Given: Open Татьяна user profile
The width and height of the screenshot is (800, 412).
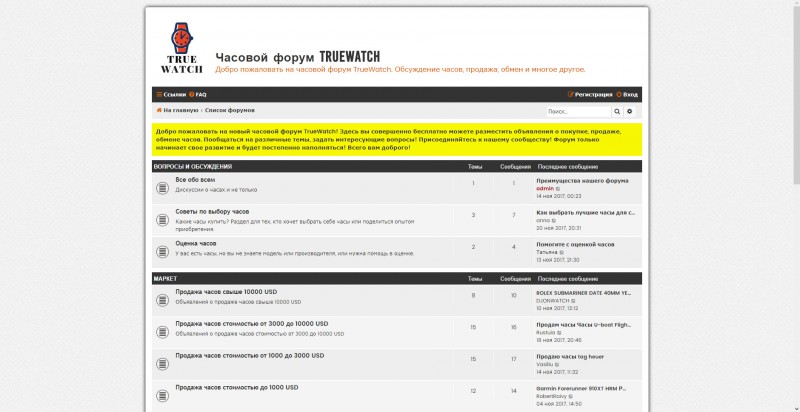Looking at the screenshot, I should [547, 252].
